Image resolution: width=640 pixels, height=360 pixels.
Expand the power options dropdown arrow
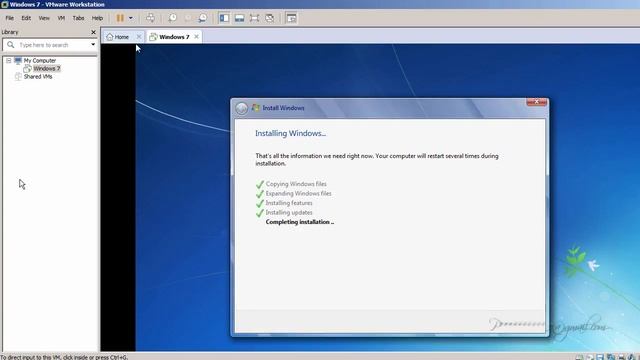(x=131, y=18)
